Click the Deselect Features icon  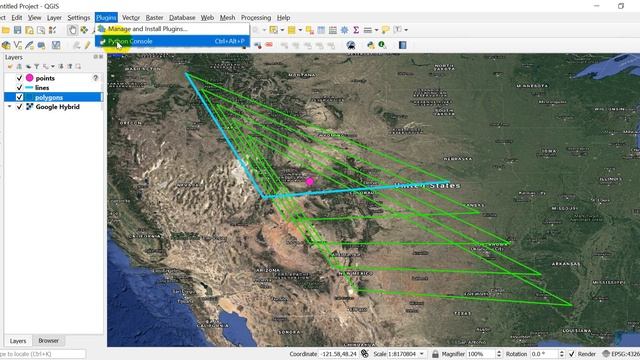click(309, 30)
